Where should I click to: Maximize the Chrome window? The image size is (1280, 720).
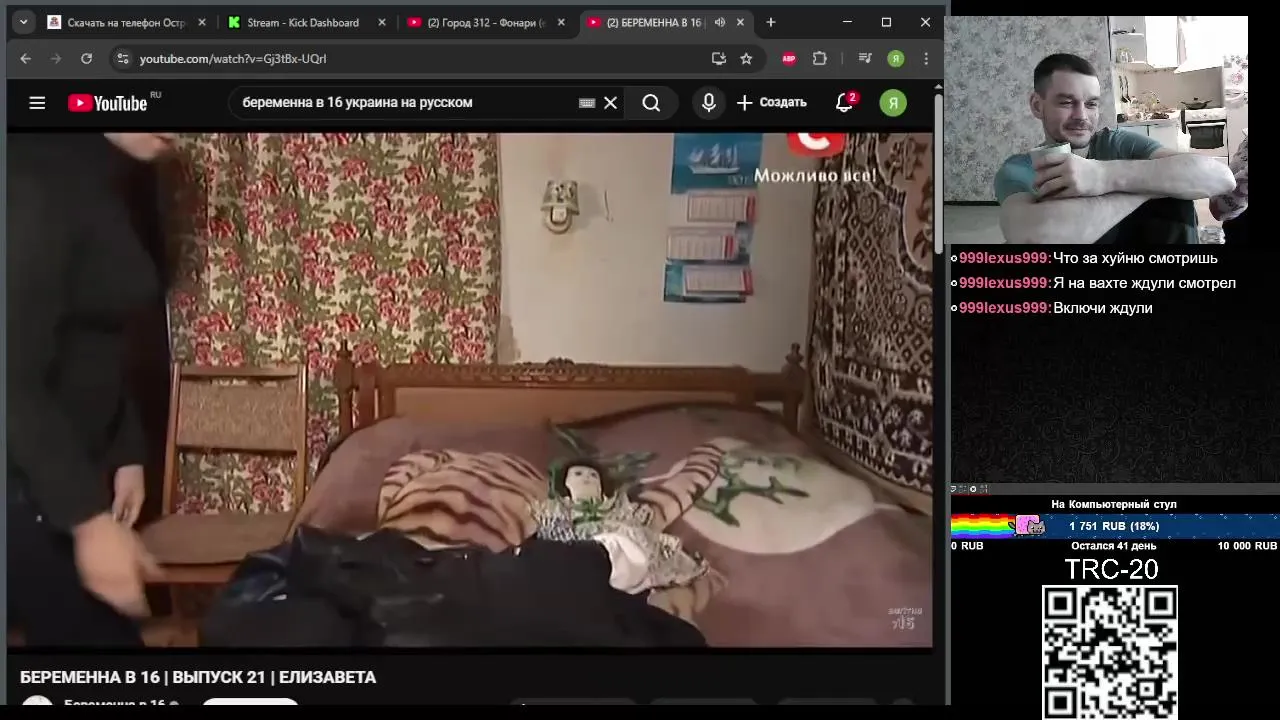(x=886, y=22)
